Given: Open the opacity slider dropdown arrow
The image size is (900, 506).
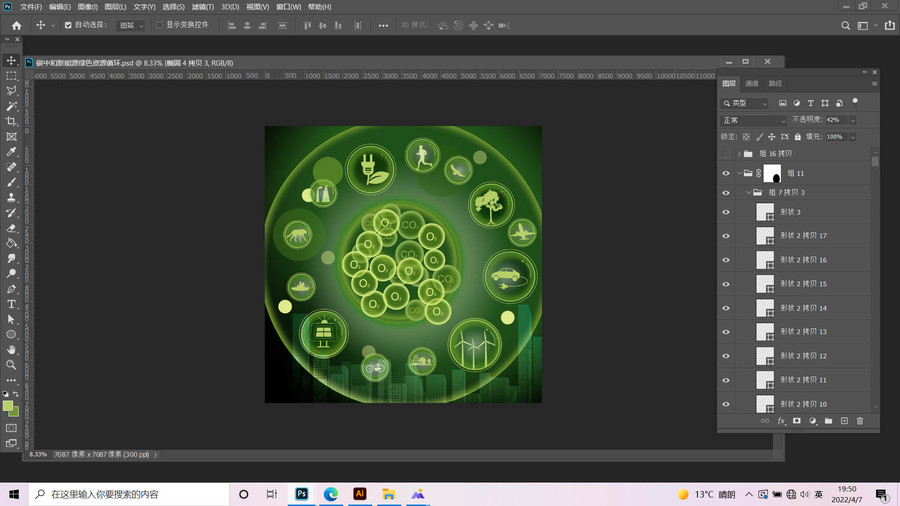Looking at the screenshot, I should point(853,120).
